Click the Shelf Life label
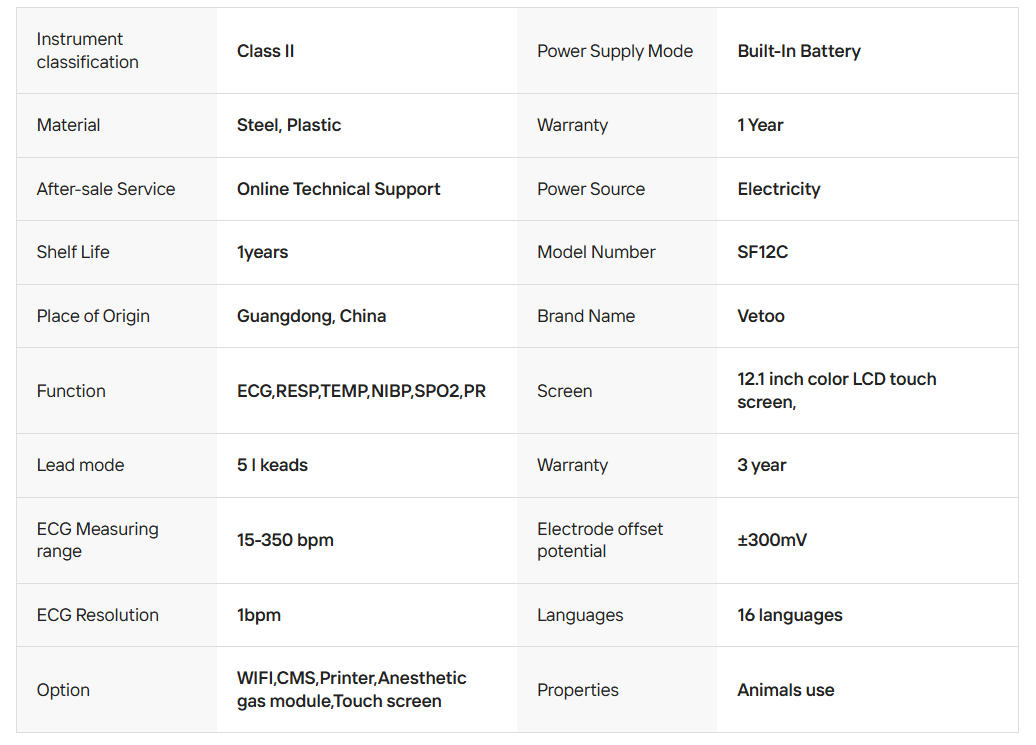 coord(73,252)
